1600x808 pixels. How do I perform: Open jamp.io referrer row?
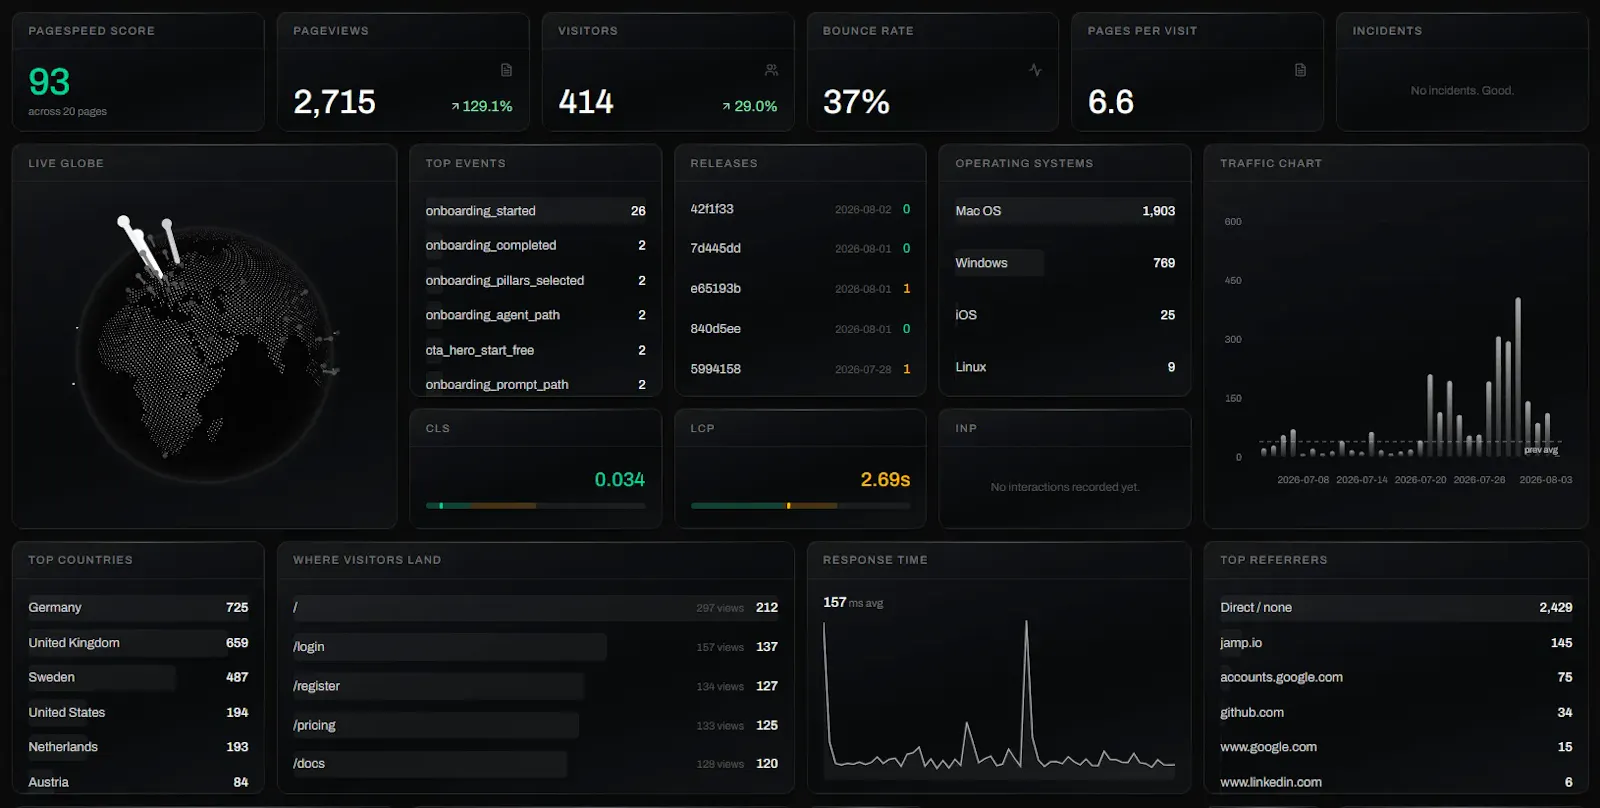tap(1396, 643)
